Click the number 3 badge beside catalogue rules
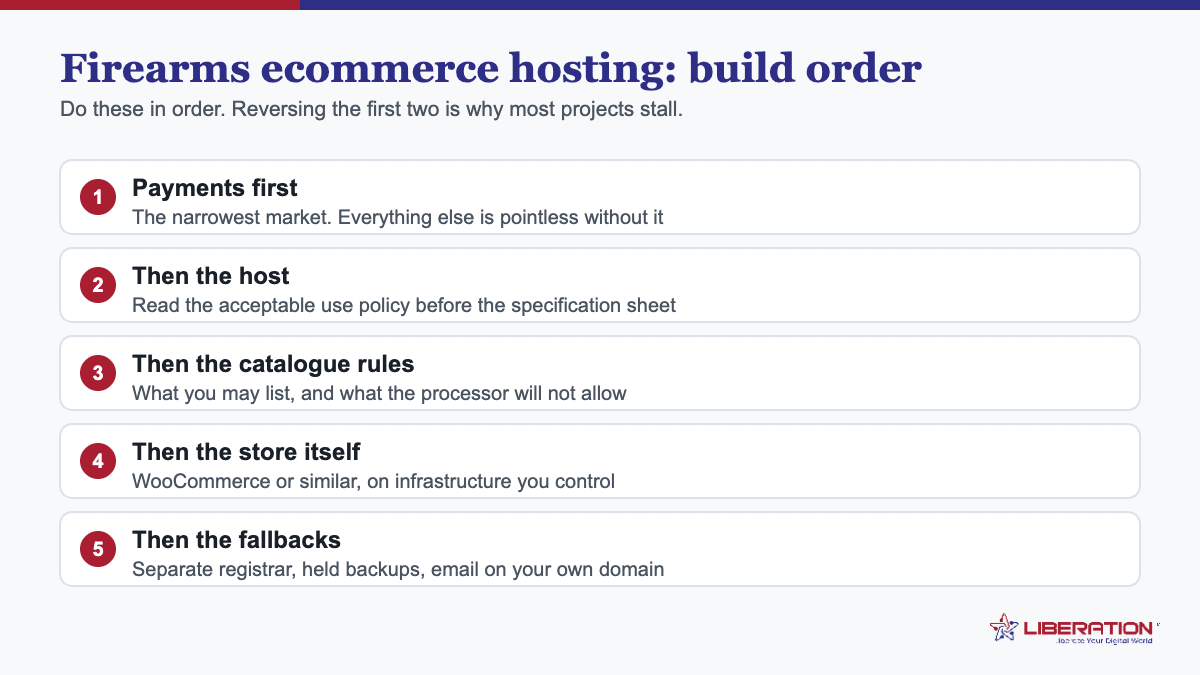Viewport: 1200px width, 675px height. tap(98, 373)
